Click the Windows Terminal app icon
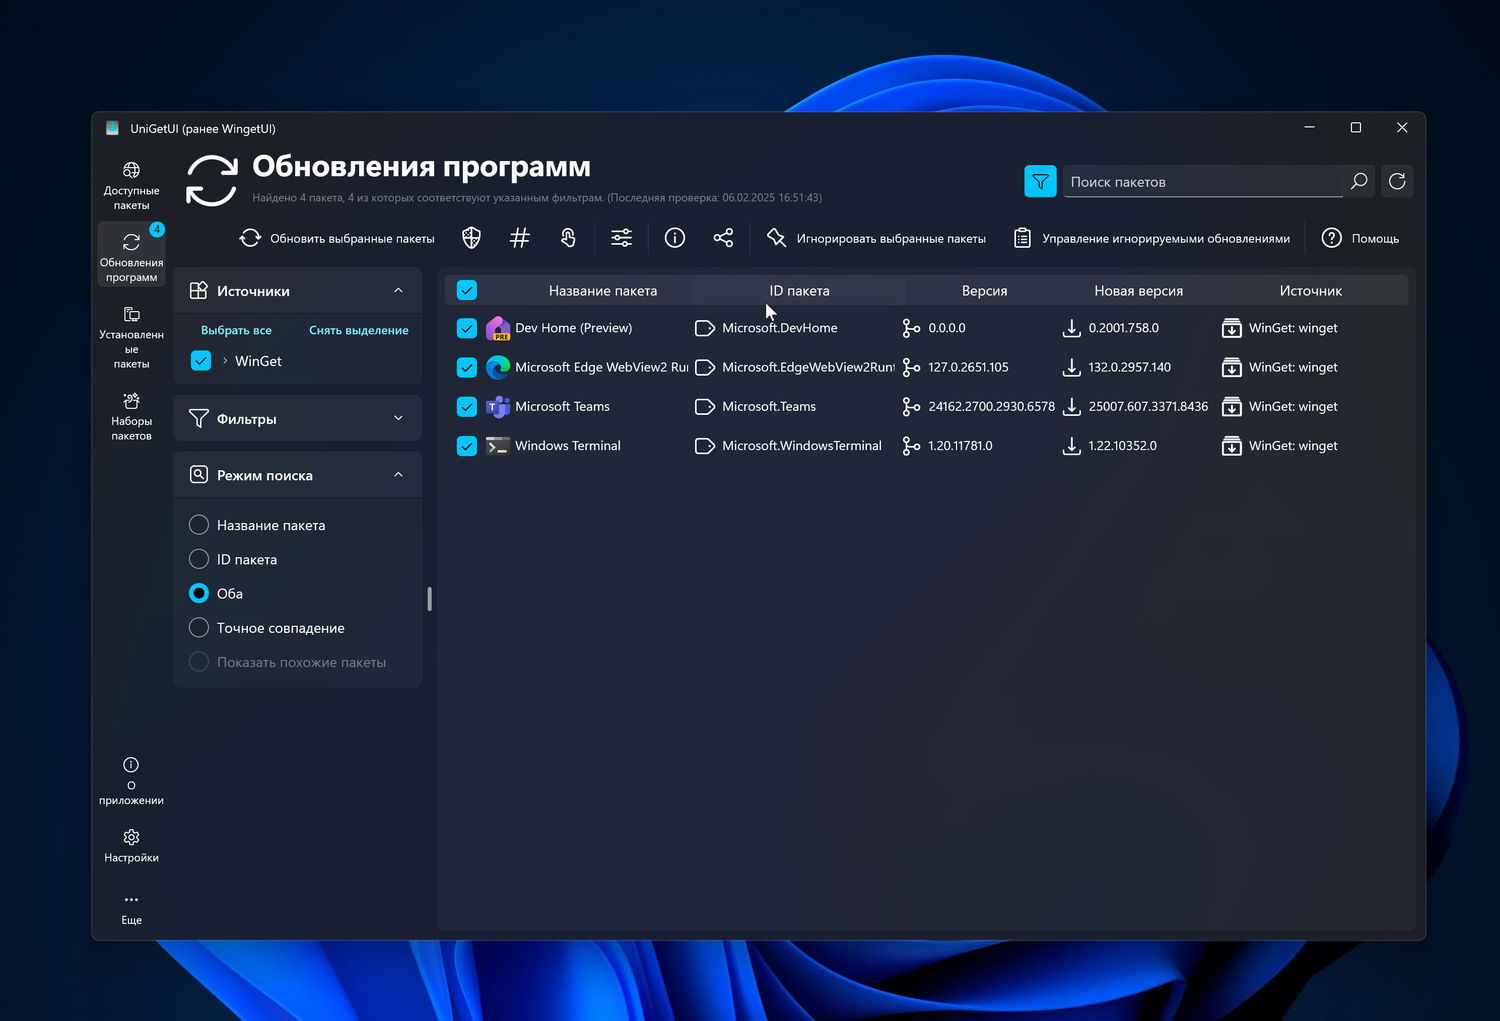Screen dimensions: 1500x1021 (498, 446)
